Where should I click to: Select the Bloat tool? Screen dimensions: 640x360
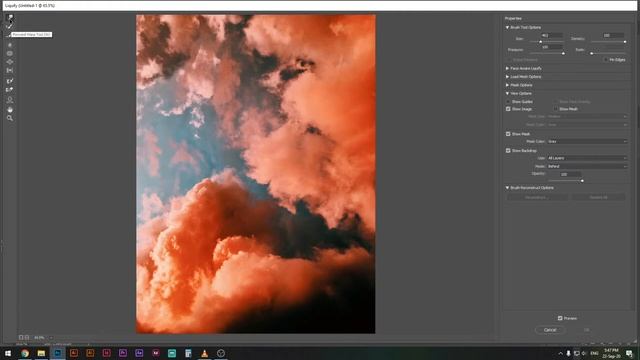(10, 62)
